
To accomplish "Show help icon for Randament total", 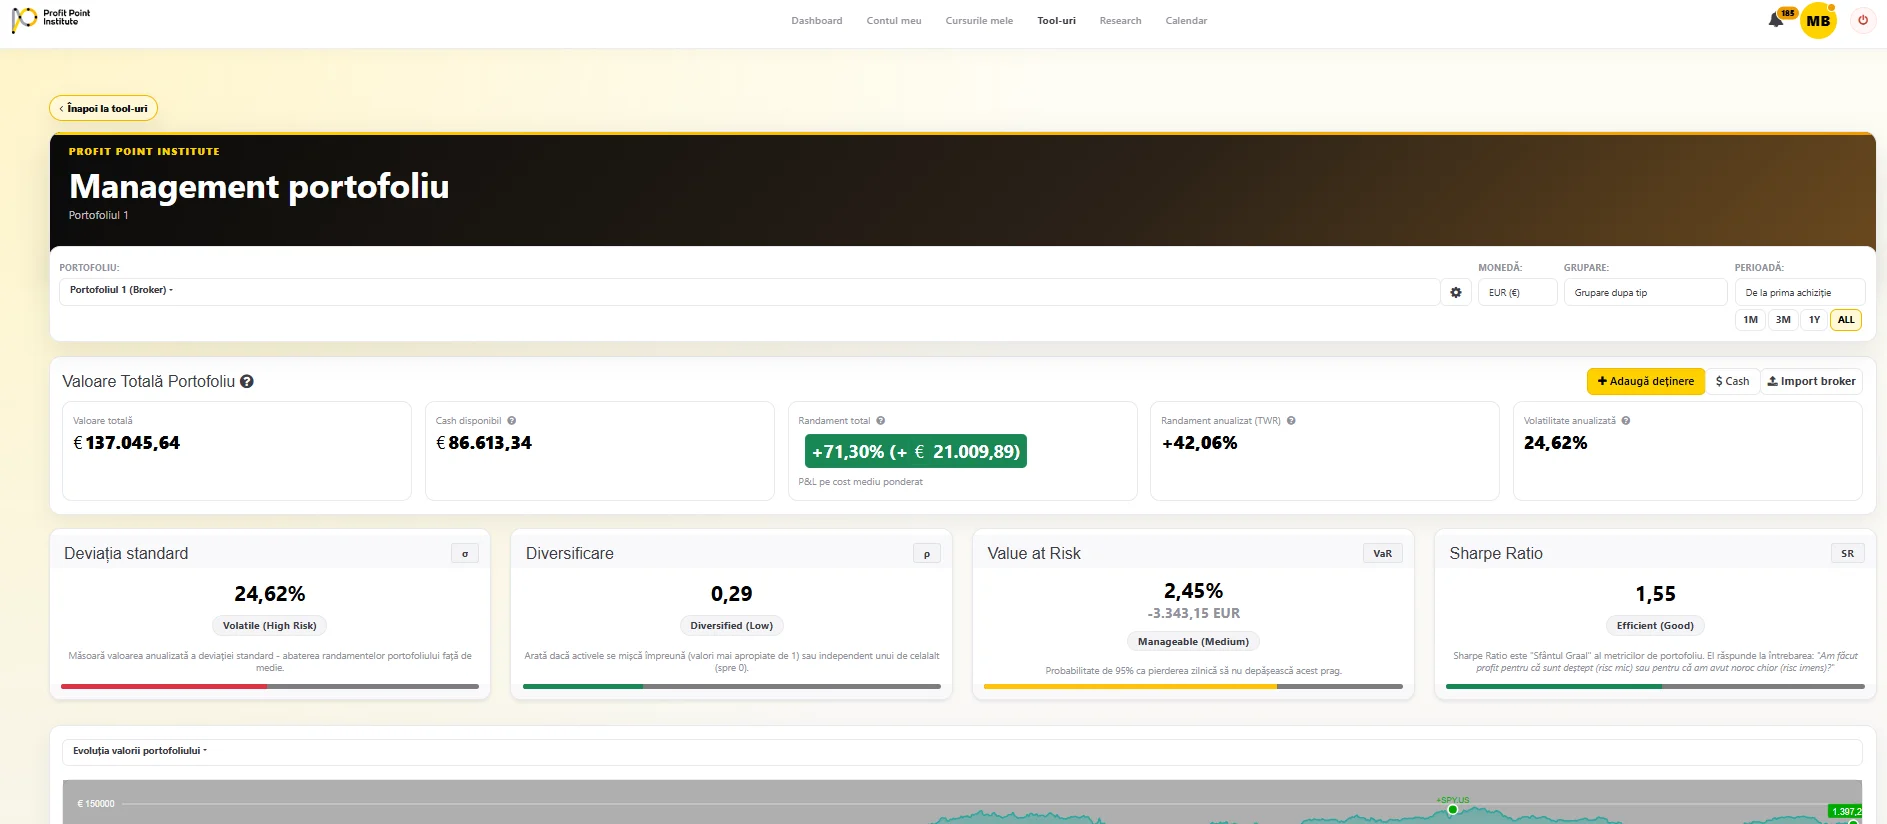I will point(880,421).
